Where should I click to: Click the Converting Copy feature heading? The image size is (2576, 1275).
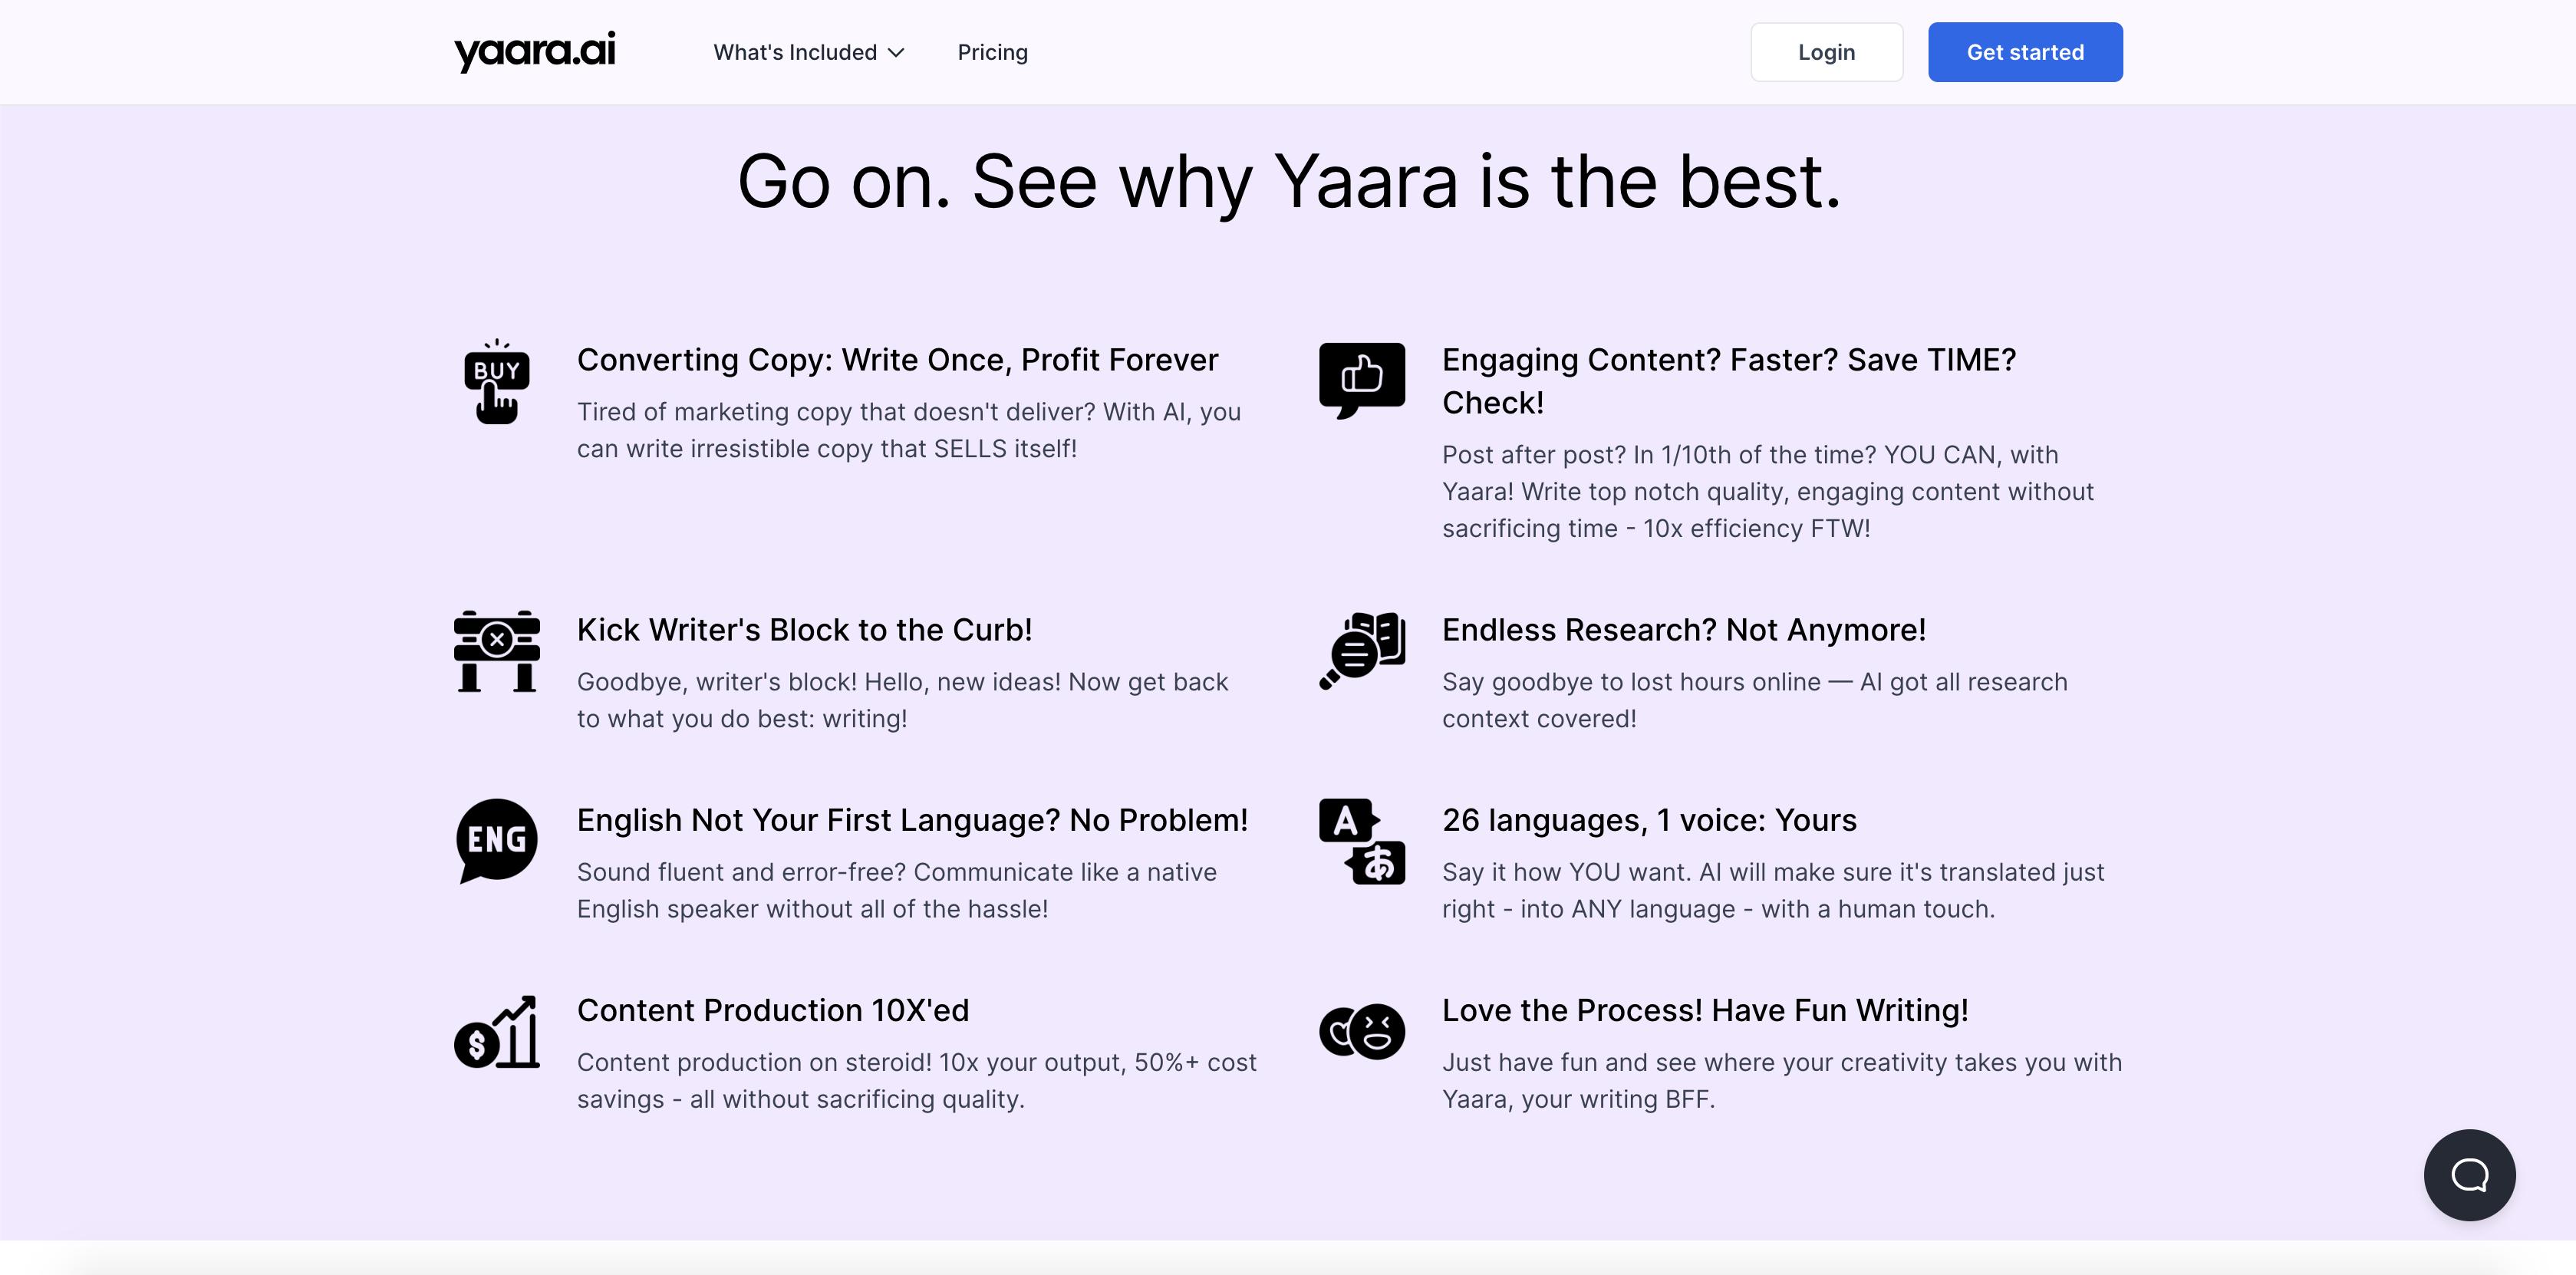point(897,360)
